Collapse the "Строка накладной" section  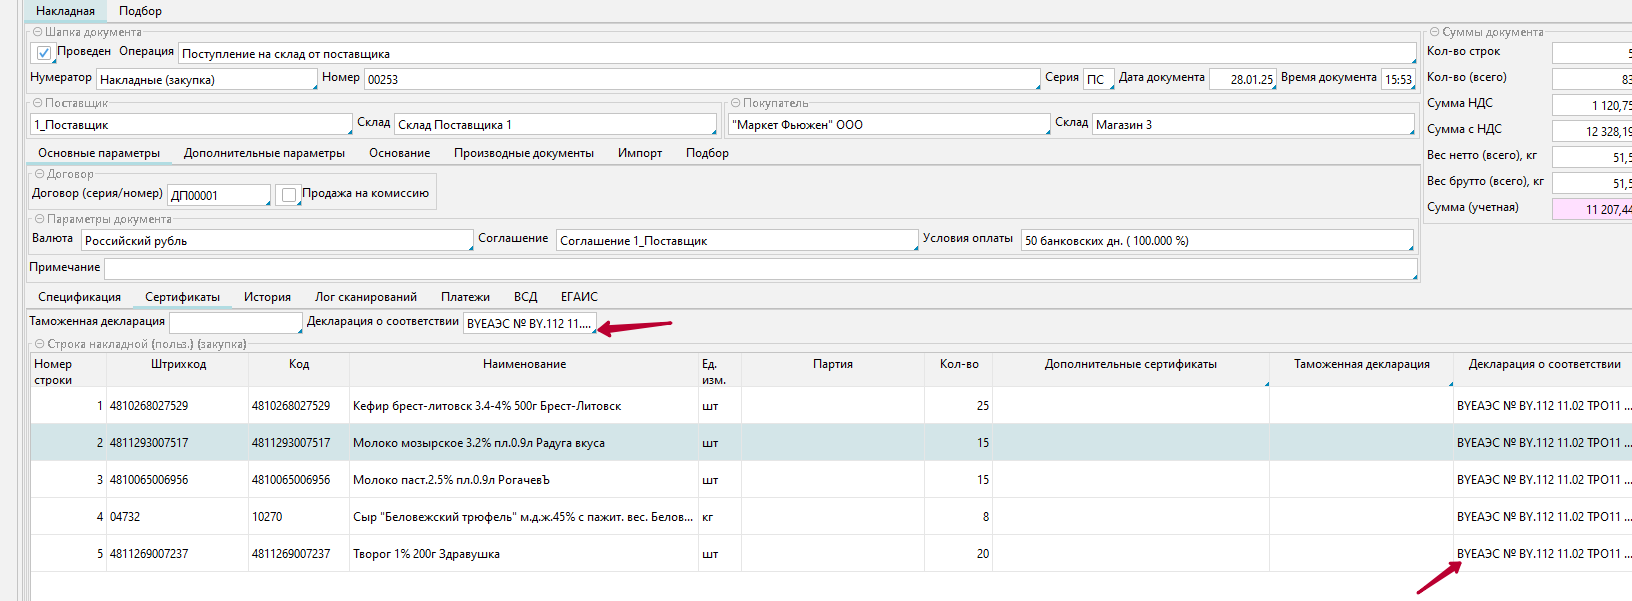pyautogui.click(x=40, y=344)
